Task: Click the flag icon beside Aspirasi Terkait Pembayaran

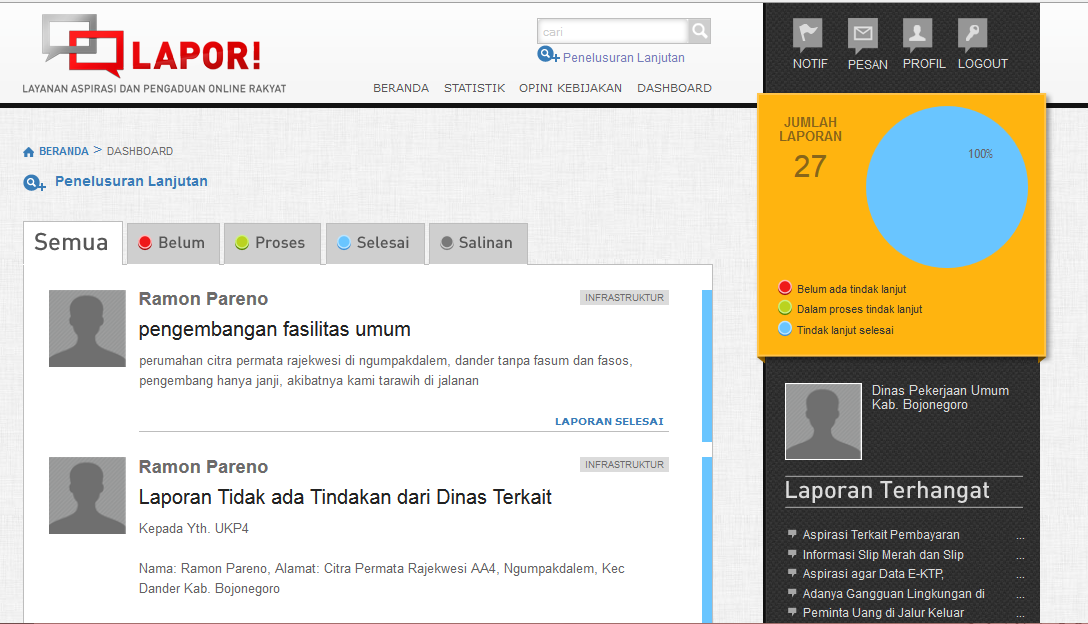Action: (792, 534)
